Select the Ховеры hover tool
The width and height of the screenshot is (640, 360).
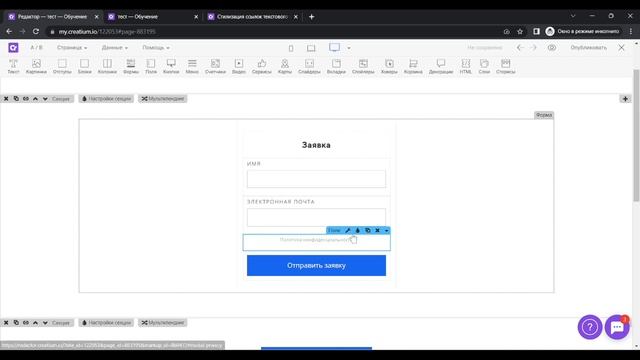pyautogui.click(x=389, y=66)
